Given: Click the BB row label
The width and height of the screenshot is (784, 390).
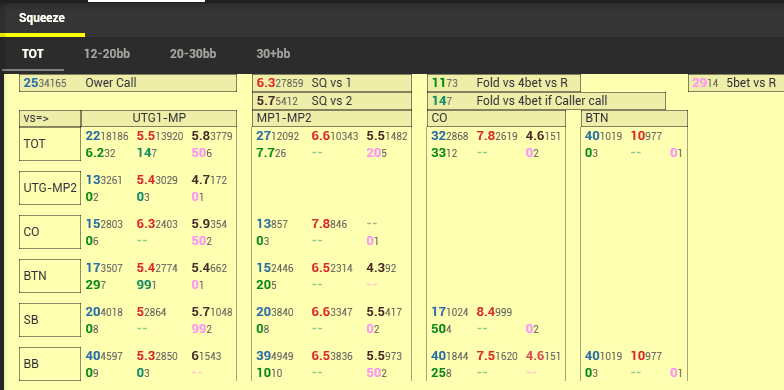Looking at the screenshot, I should [50, 364].
